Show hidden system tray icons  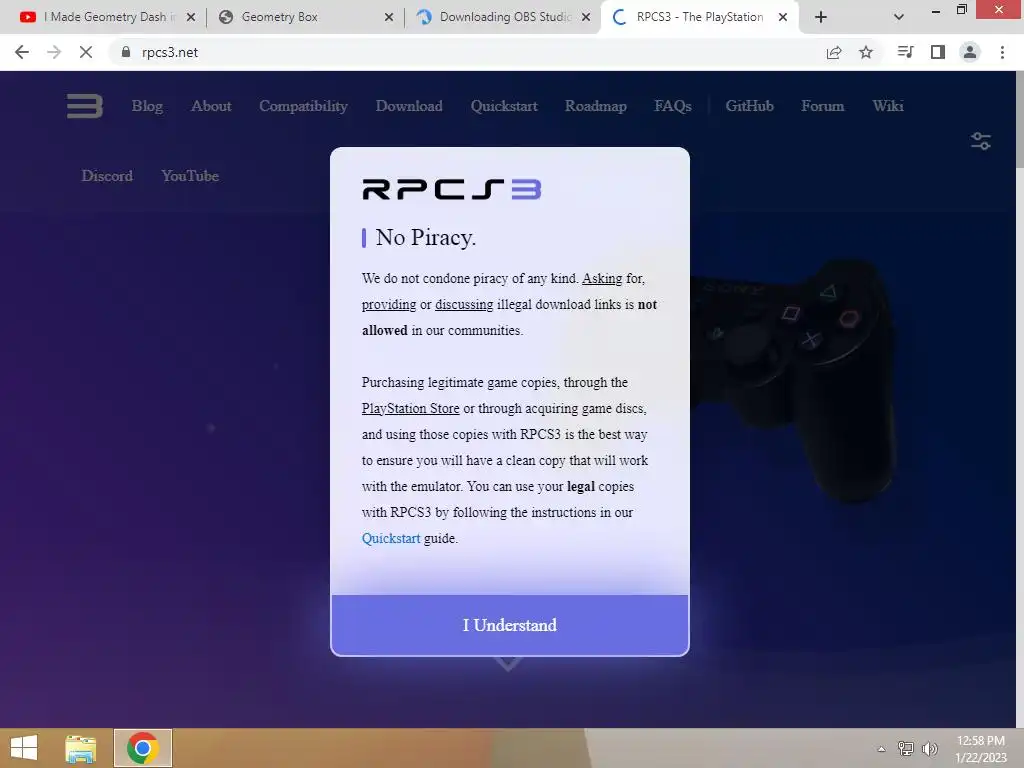[881, 749]
